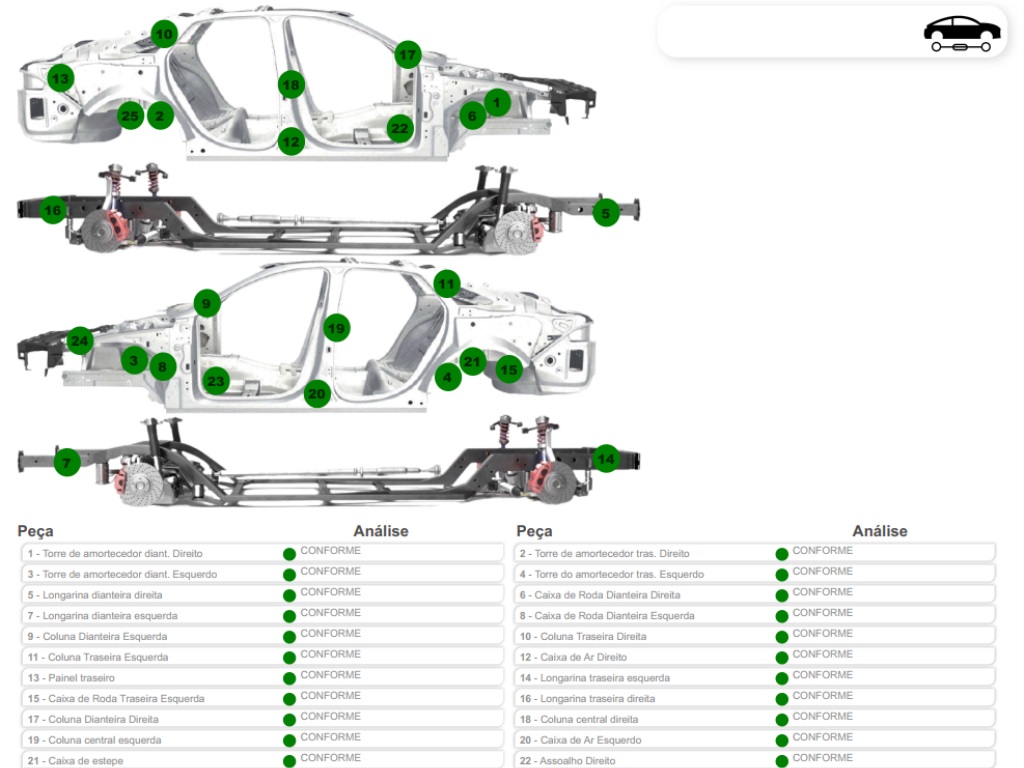
Task: Select row 8 Caixa de Roda Dianteira Esquerda
Action: [755, 616]
